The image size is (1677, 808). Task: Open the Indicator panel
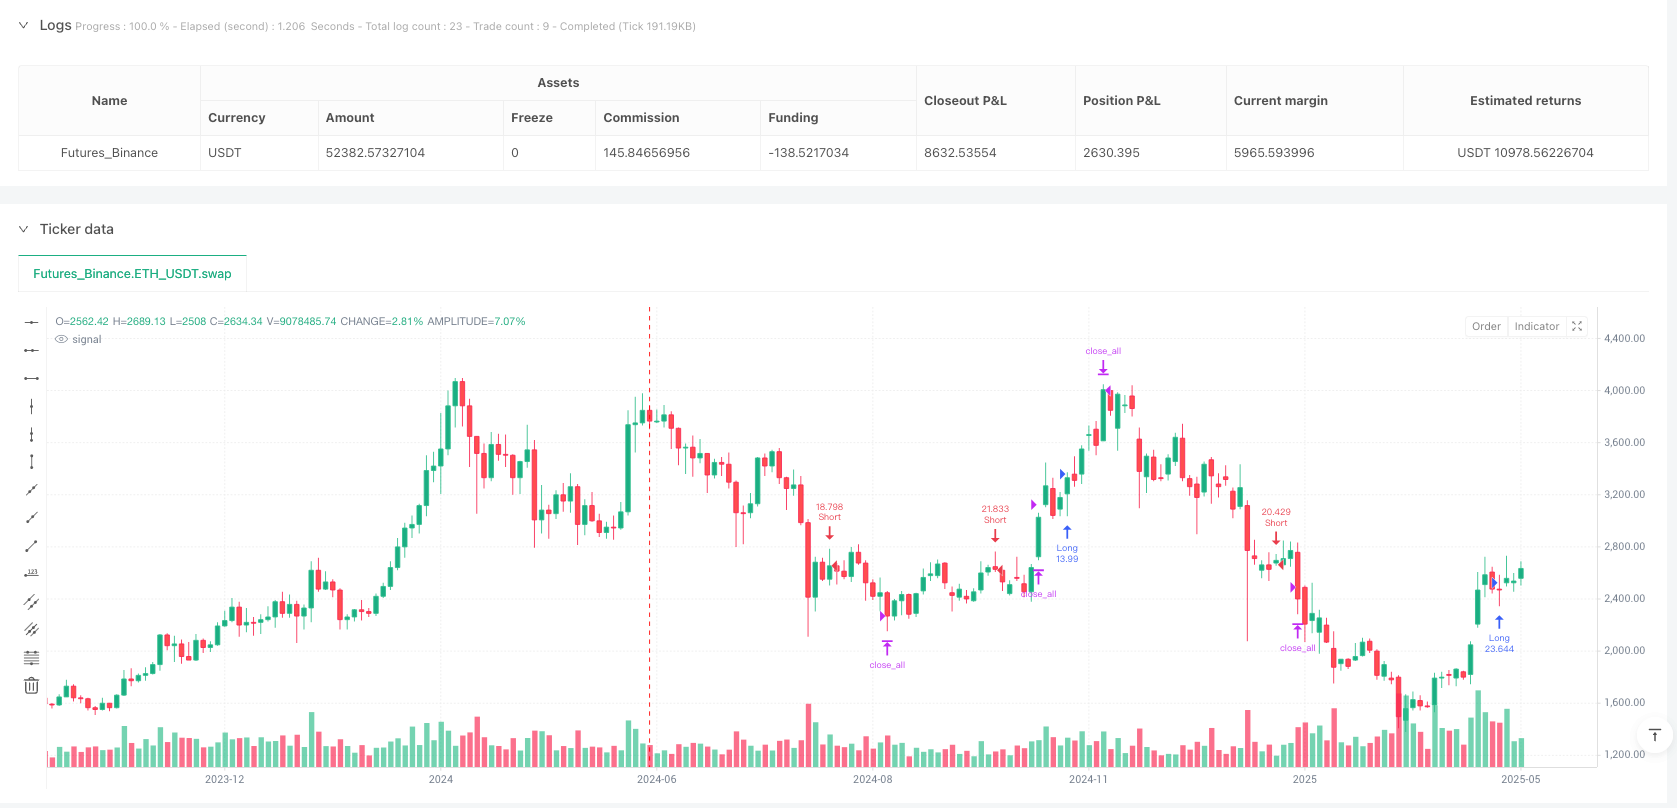(x=1536, y=326)
